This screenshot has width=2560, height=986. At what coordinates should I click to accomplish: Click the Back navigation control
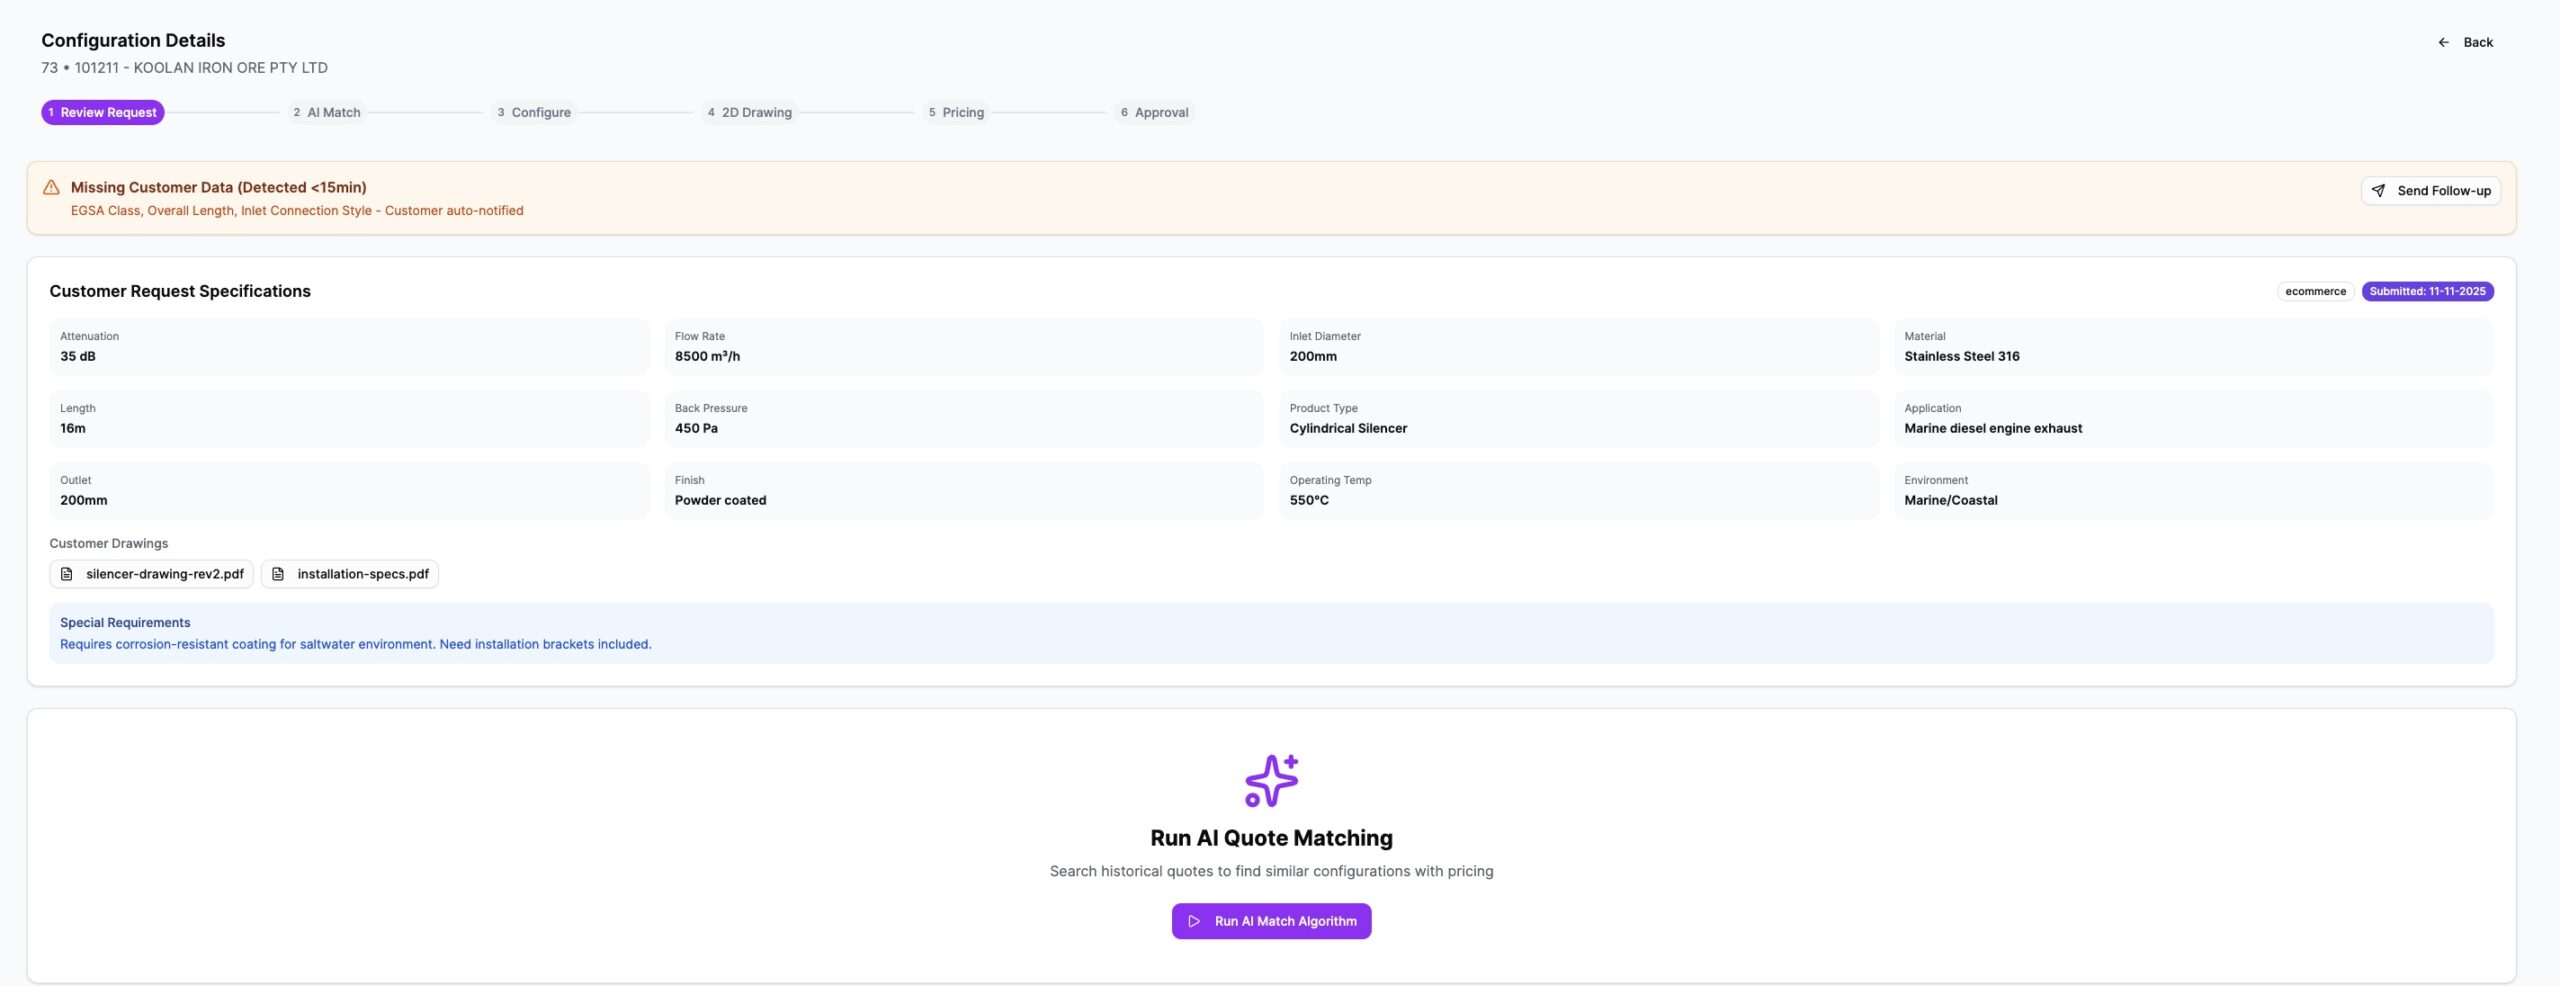pyautogui.click(x=2467, y=42)
